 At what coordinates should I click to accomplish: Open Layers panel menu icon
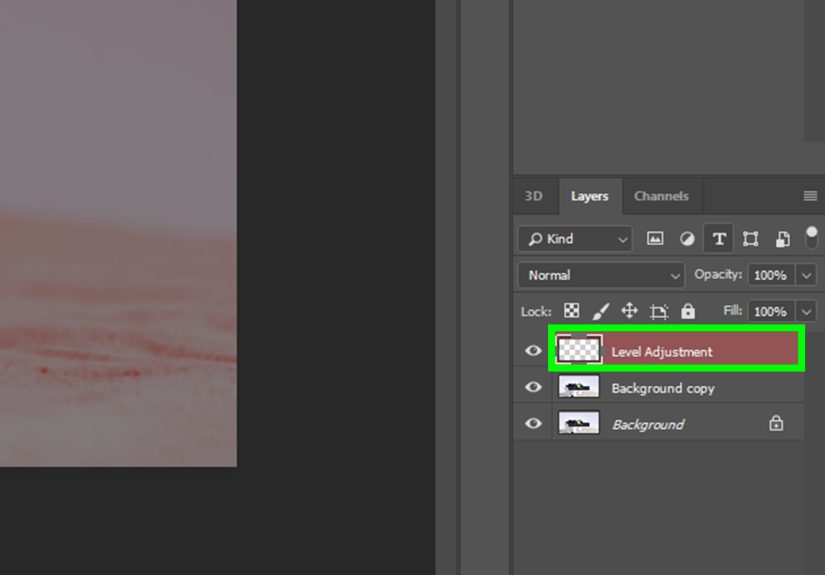(810, 196)
